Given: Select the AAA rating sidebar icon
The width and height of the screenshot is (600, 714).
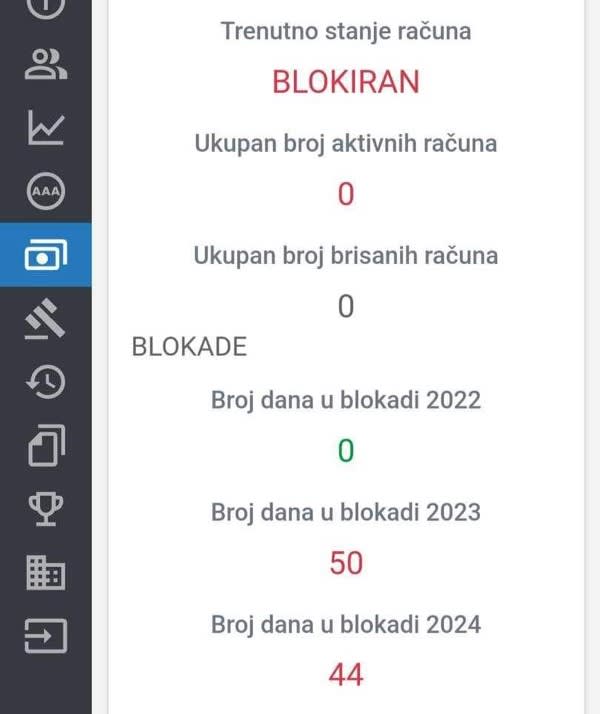Looking at the screenshot, I should (46, 191).
